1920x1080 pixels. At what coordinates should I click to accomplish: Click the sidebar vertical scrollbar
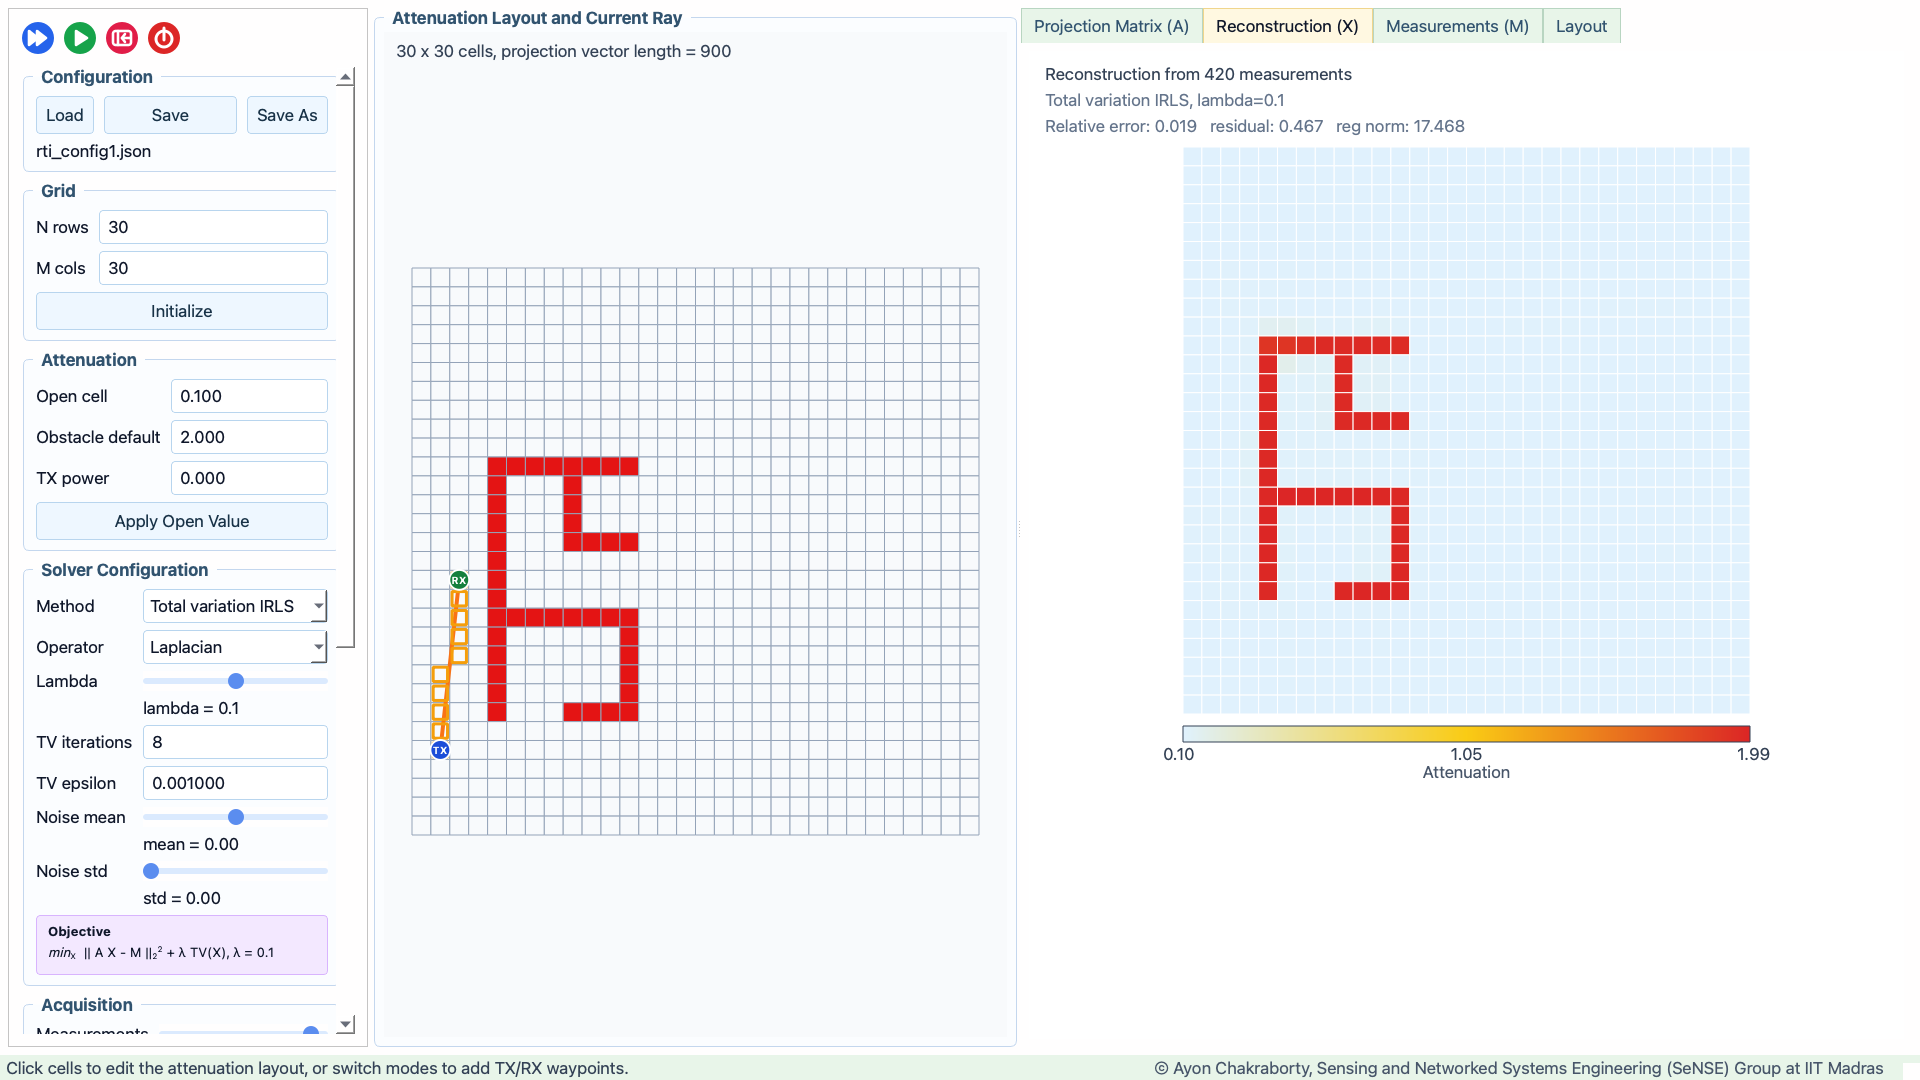click(345, 366)
